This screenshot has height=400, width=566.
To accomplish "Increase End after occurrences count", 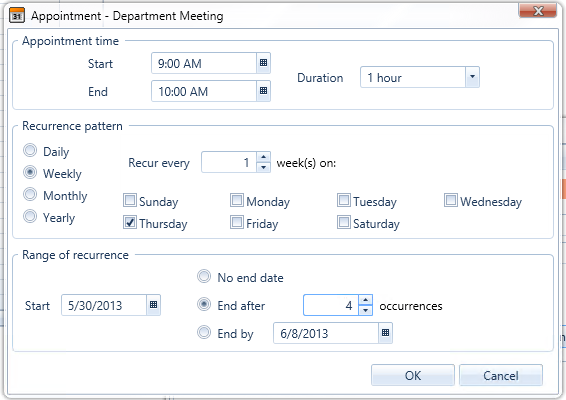I will click(x=366, y=300).
